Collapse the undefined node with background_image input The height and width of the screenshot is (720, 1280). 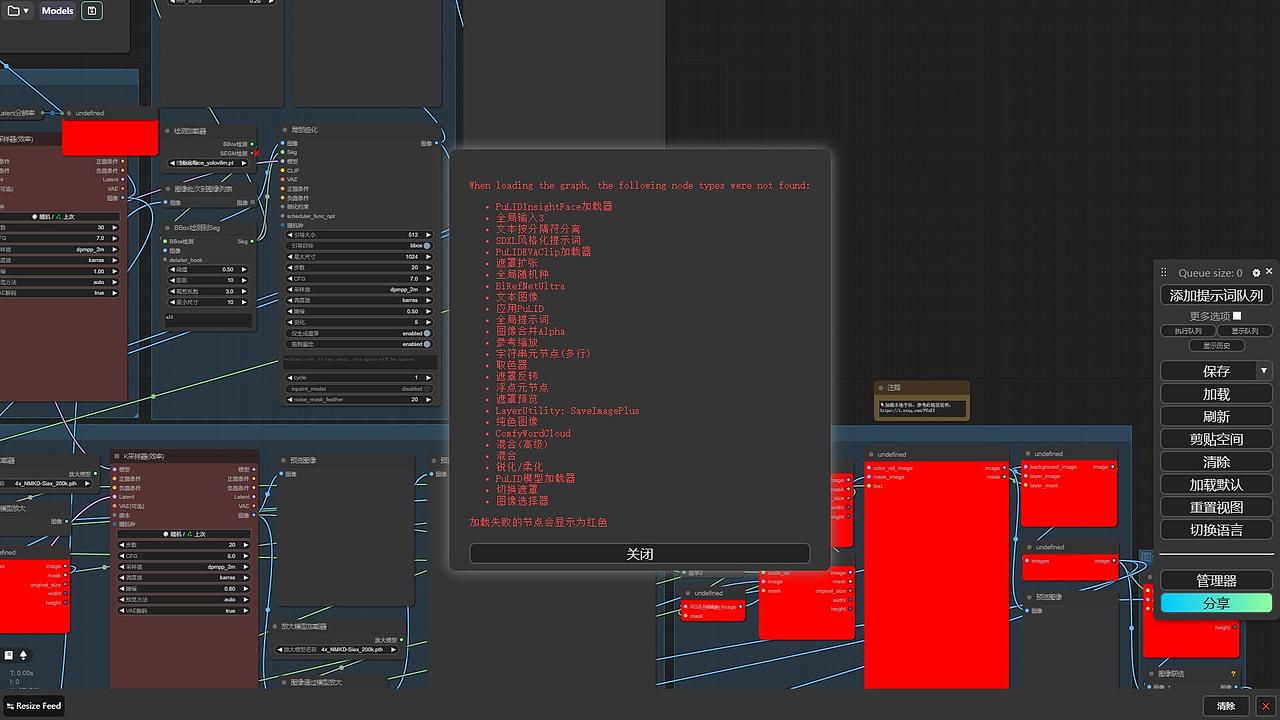1027,454
